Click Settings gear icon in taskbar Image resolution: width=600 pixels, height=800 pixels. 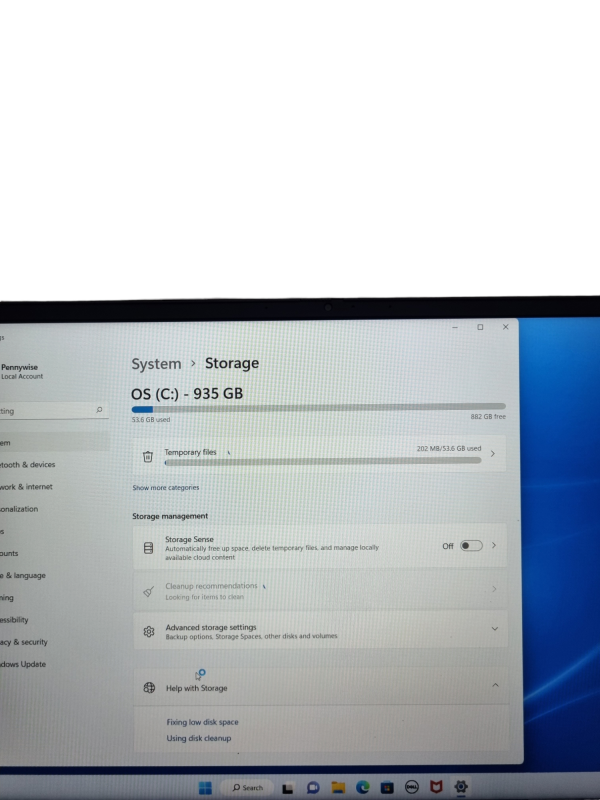461,786
